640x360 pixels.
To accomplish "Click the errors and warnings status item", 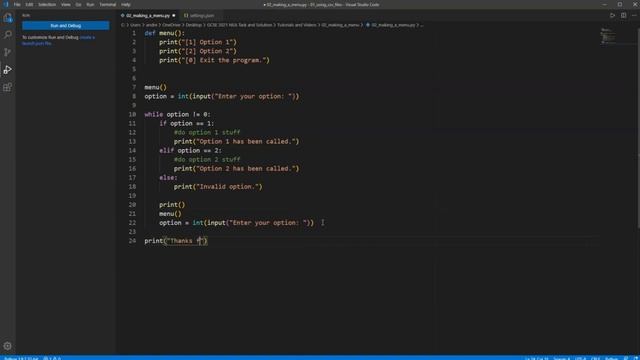I will 52,358.
